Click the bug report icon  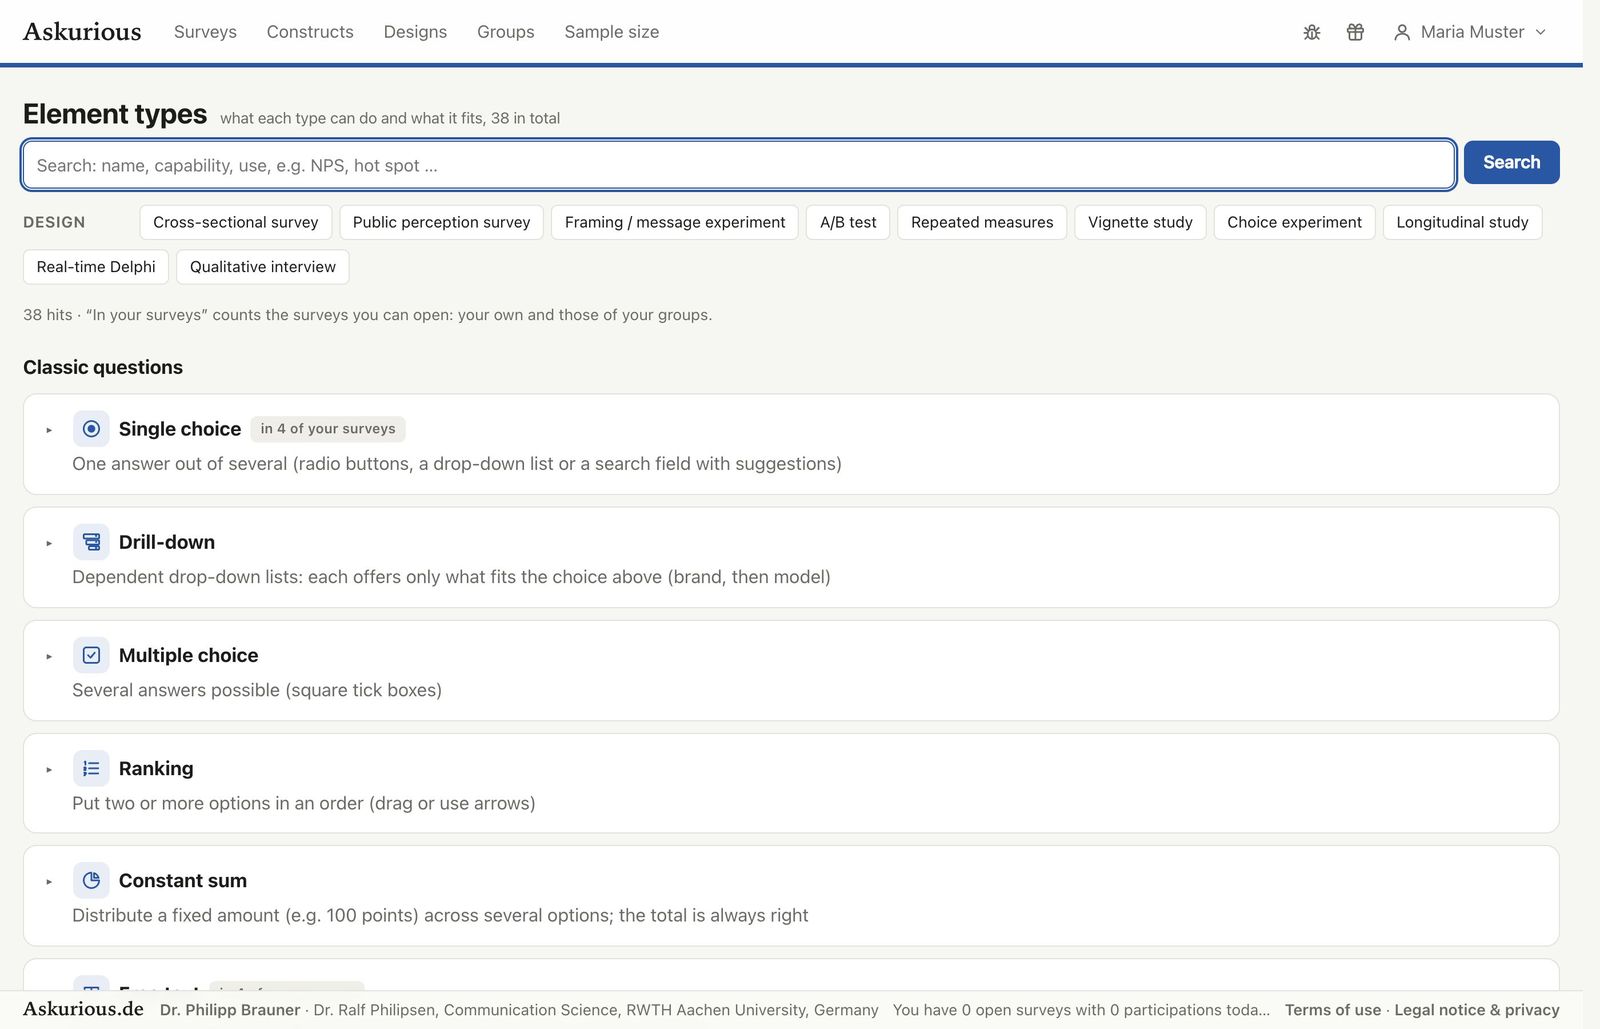pyautogui.click(x=1312, y=32)
